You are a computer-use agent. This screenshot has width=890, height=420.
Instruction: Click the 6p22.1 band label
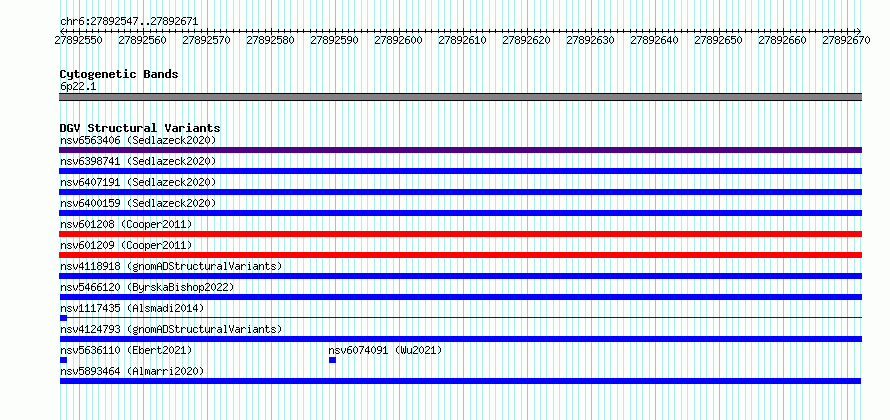(x=78, y=87)
